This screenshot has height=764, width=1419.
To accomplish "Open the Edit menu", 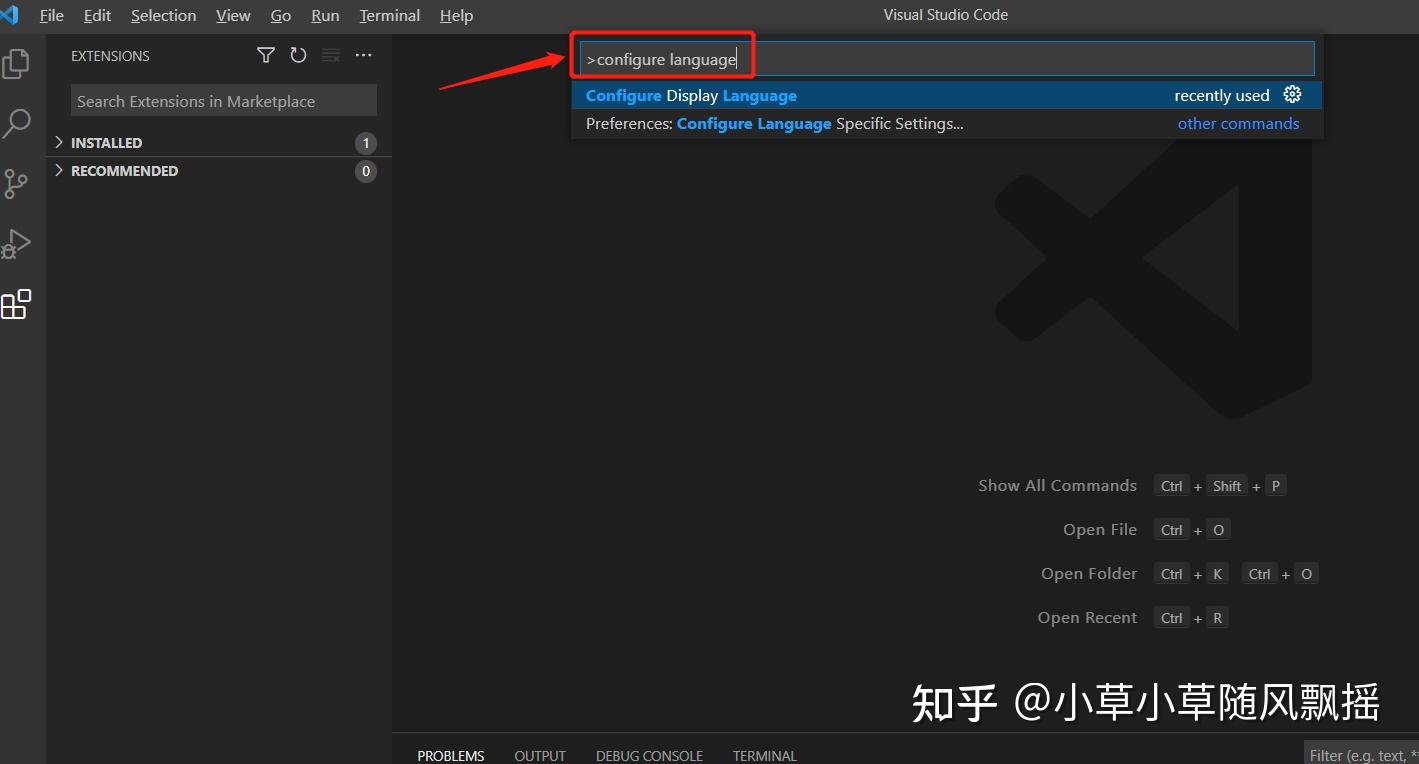I will (x=97, y=16).
